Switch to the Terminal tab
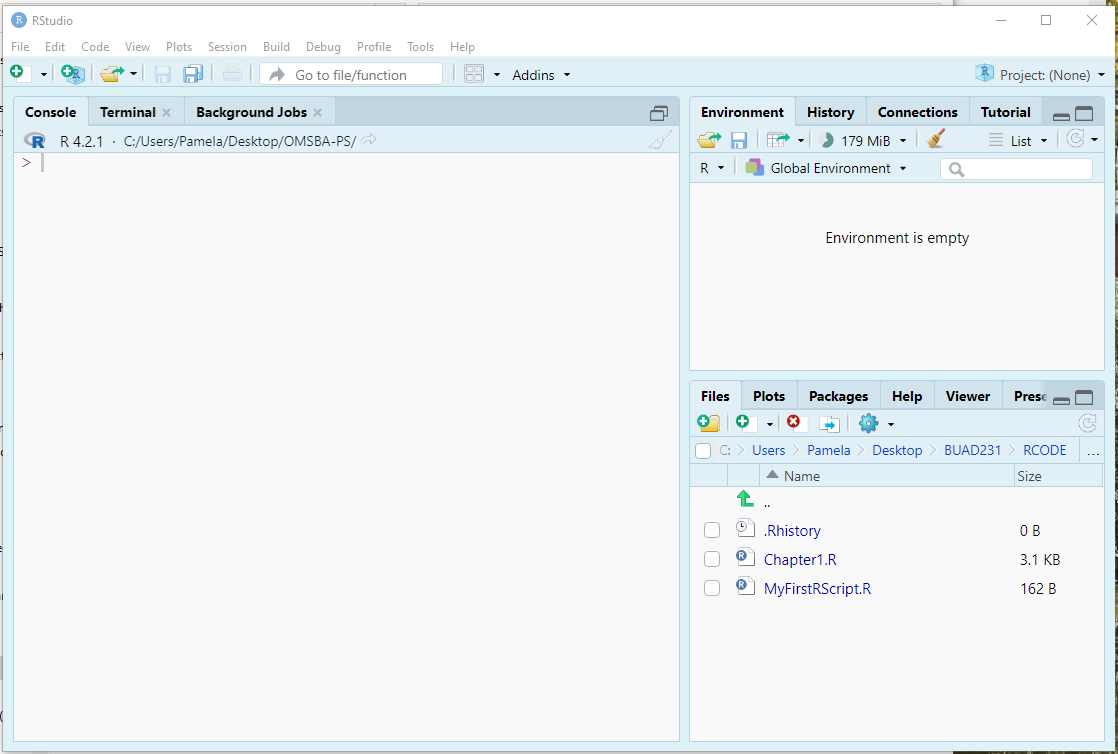1118x754 pixels. click(x=128, y=112)
